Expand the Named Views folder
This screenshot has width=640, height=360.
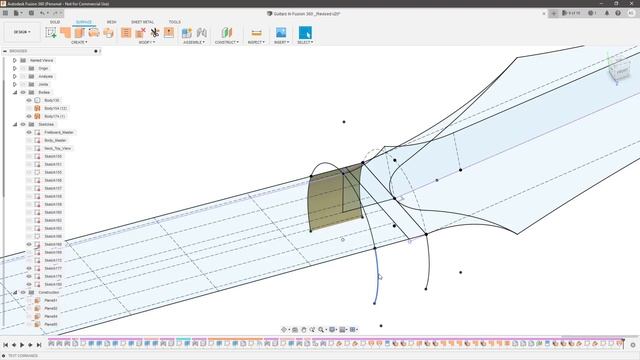pos(15,60)
